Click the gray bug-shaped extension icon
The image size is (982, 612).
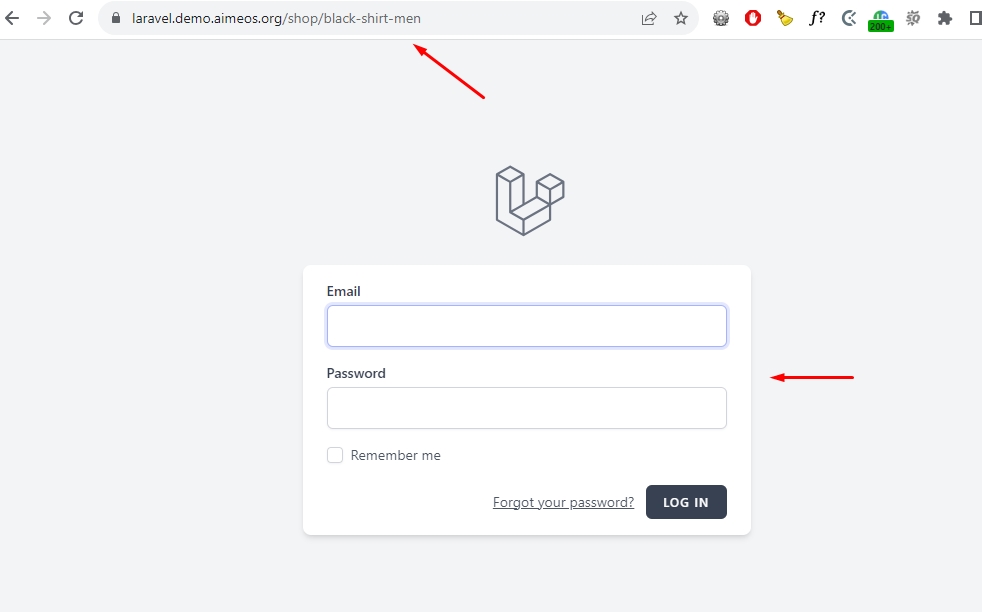pos(912,19)
